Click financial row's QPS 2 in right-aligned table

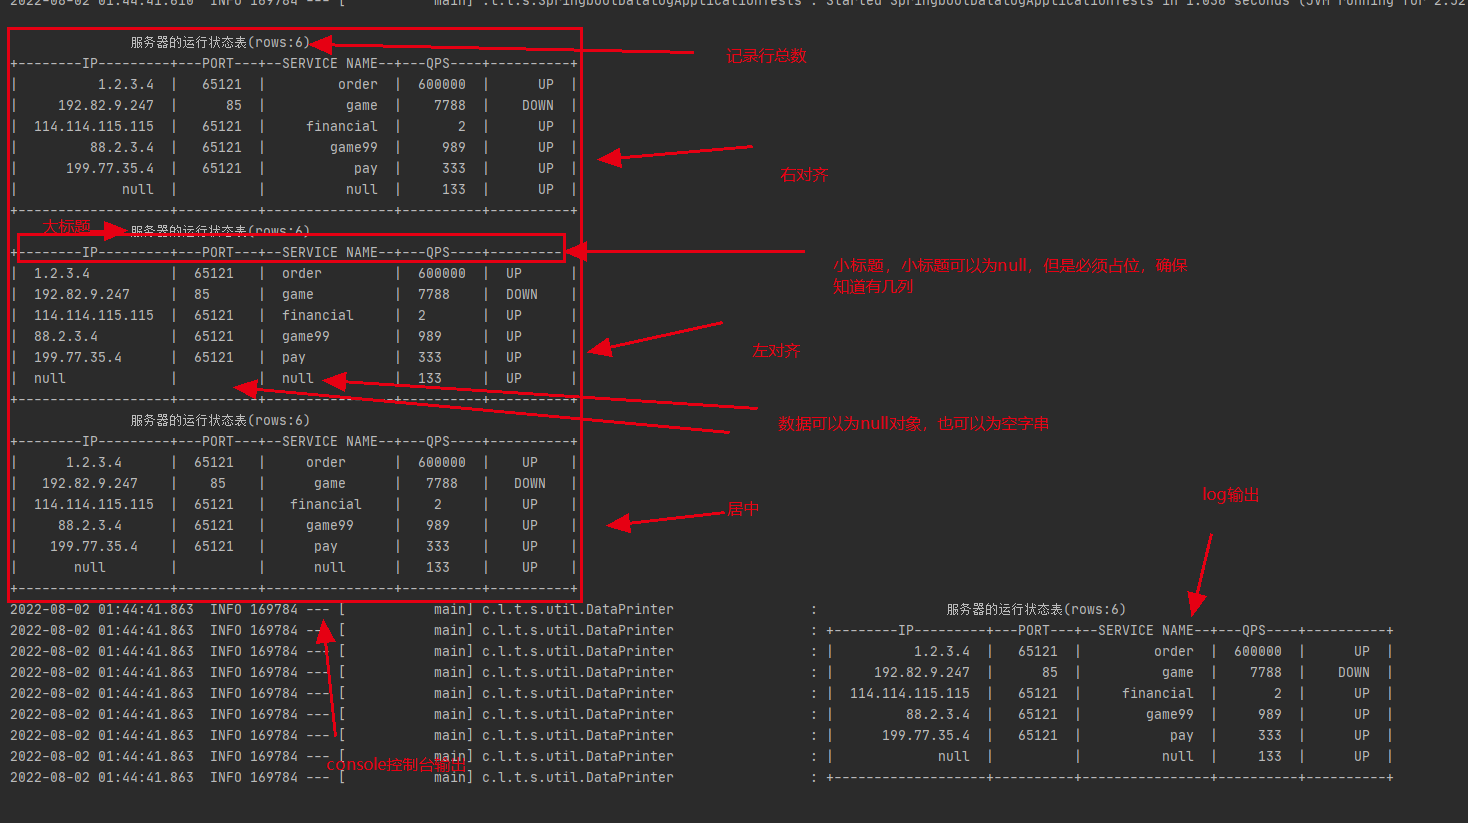point(462,126)
